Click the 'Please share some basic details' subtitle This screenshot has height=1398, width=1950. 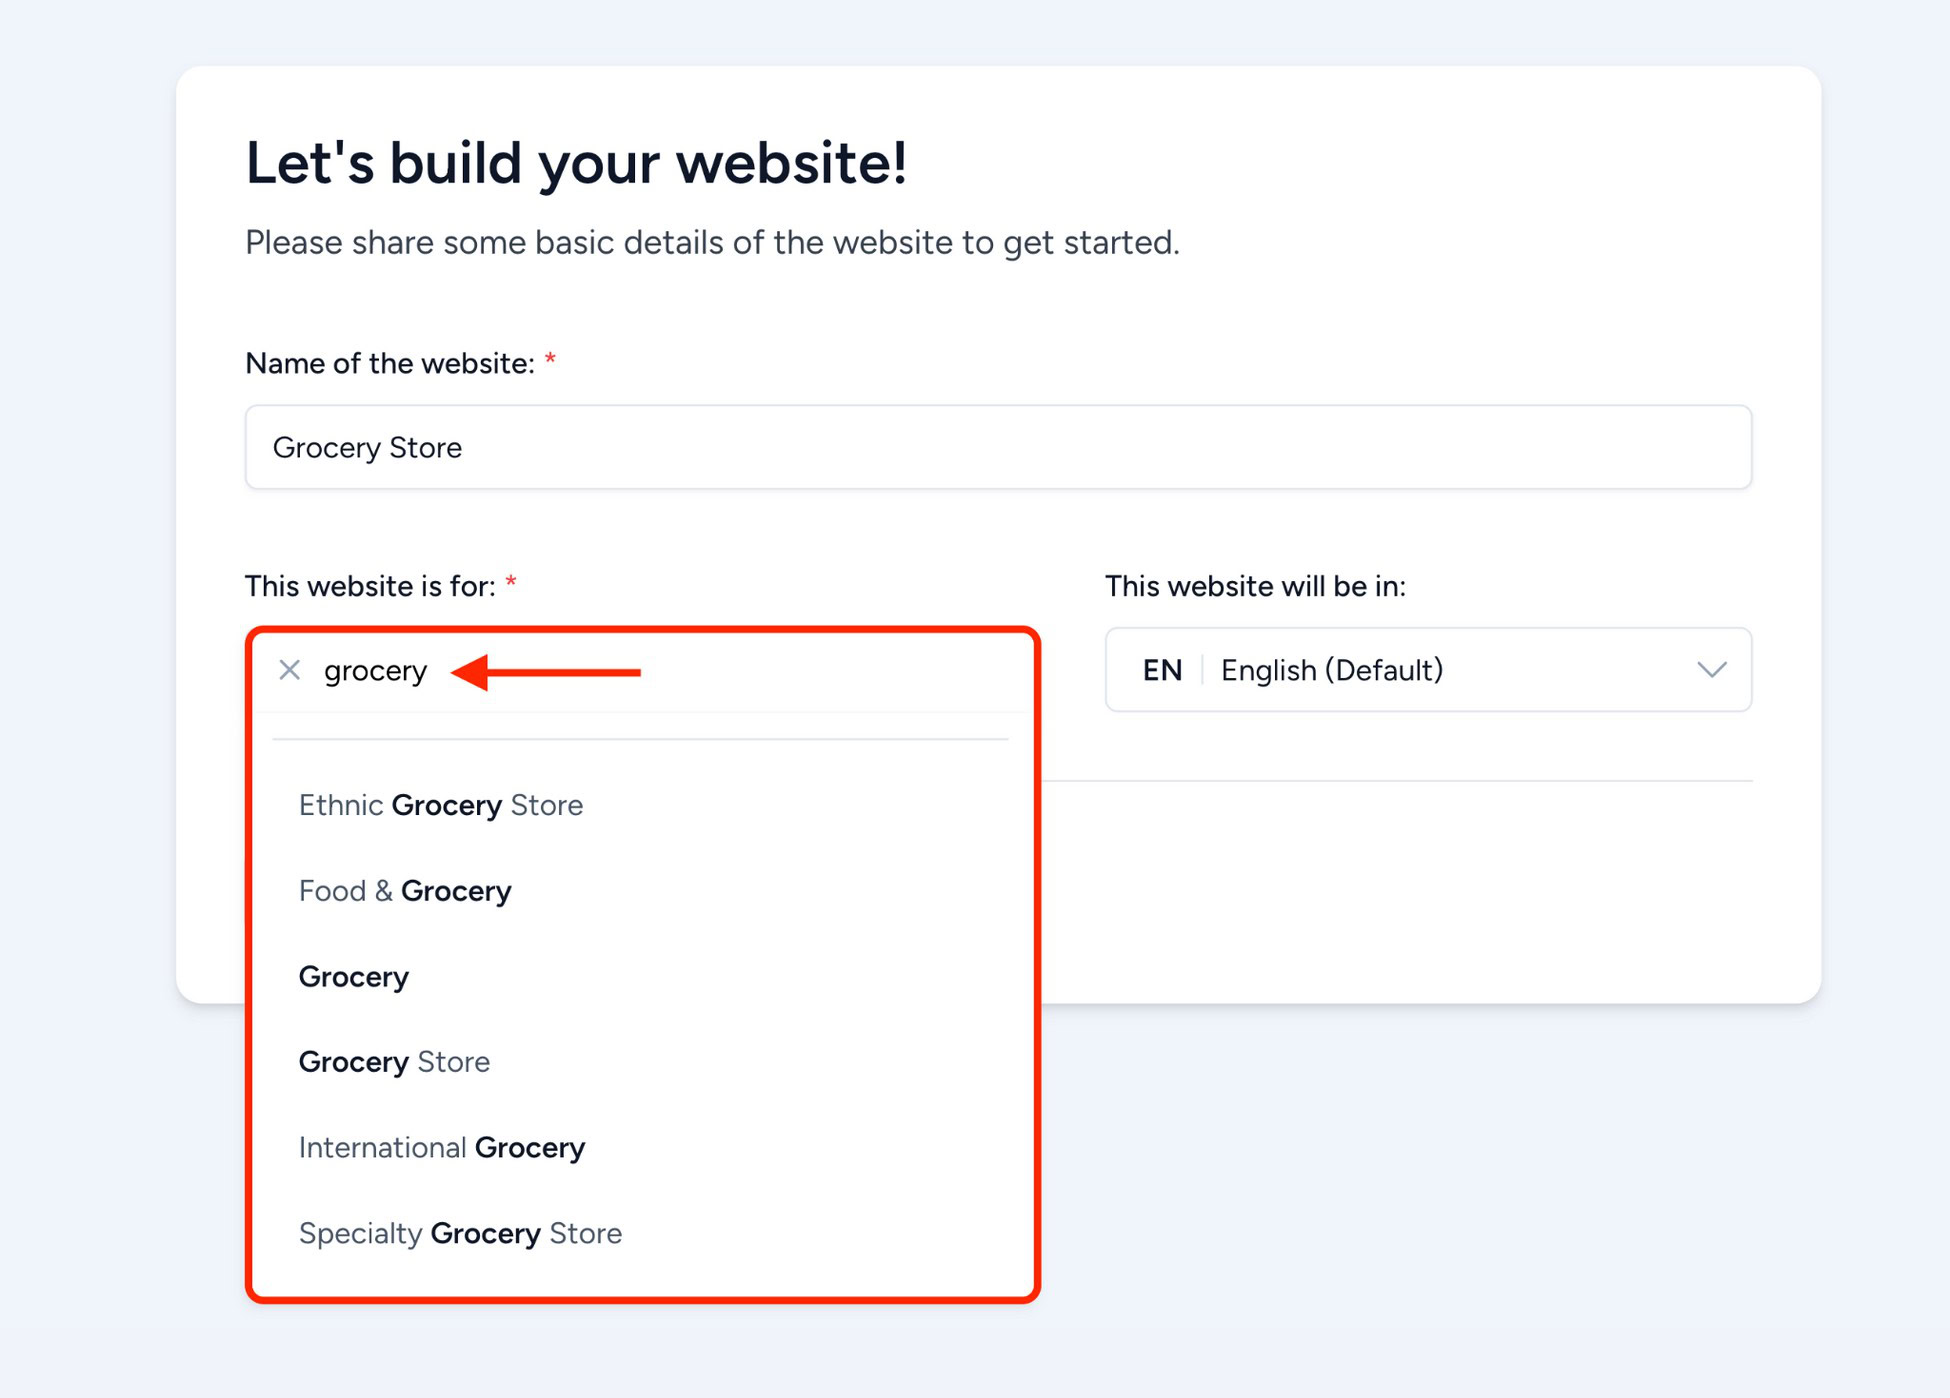click(x=712, y=243)
